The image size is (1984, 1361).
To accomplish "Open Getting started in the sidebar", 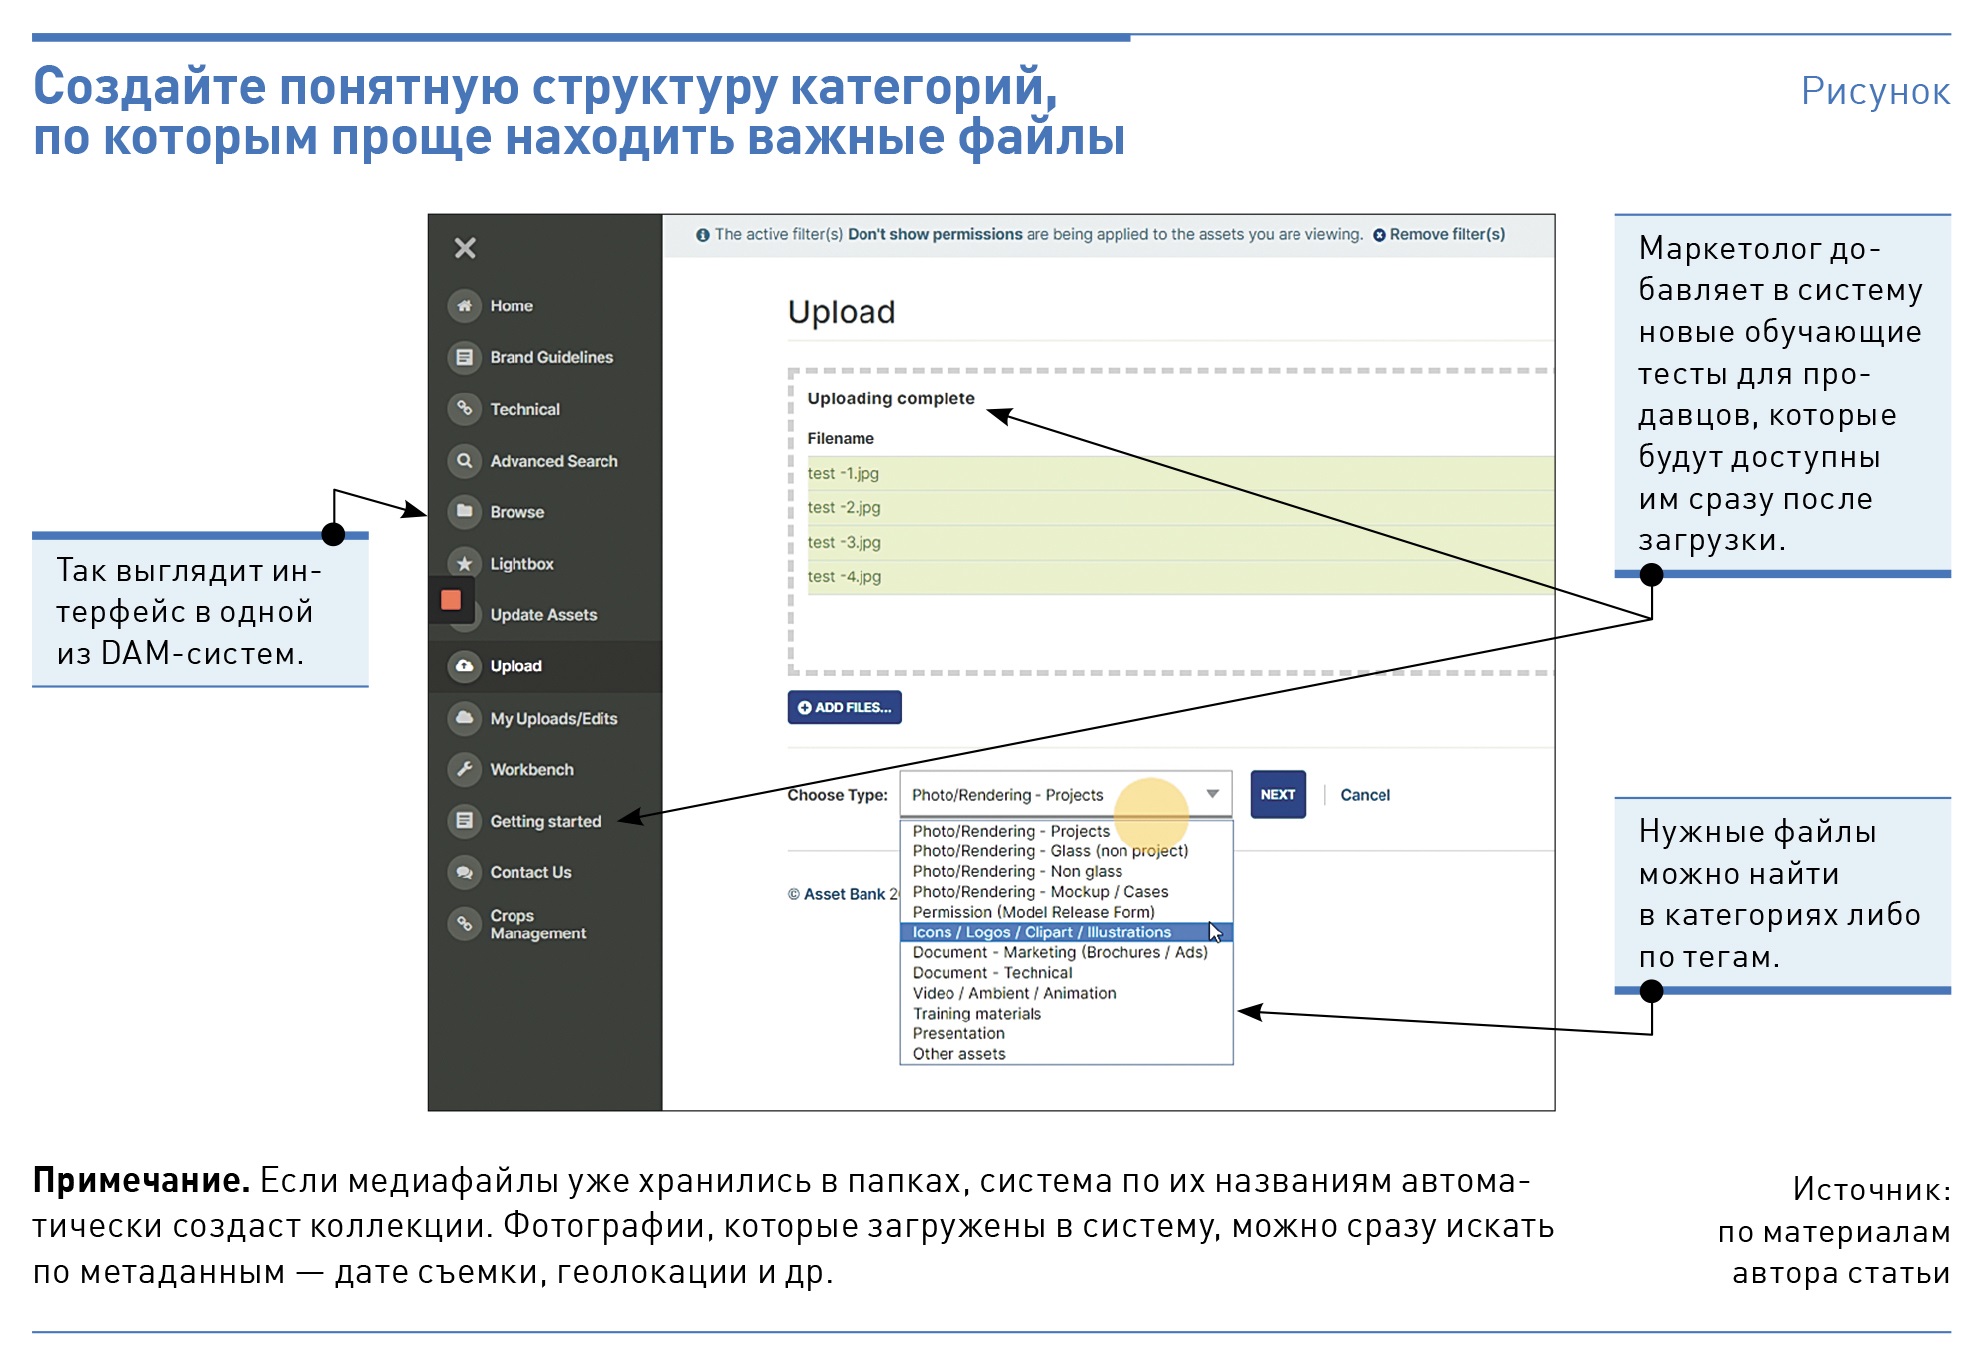I will pos(546,821).
